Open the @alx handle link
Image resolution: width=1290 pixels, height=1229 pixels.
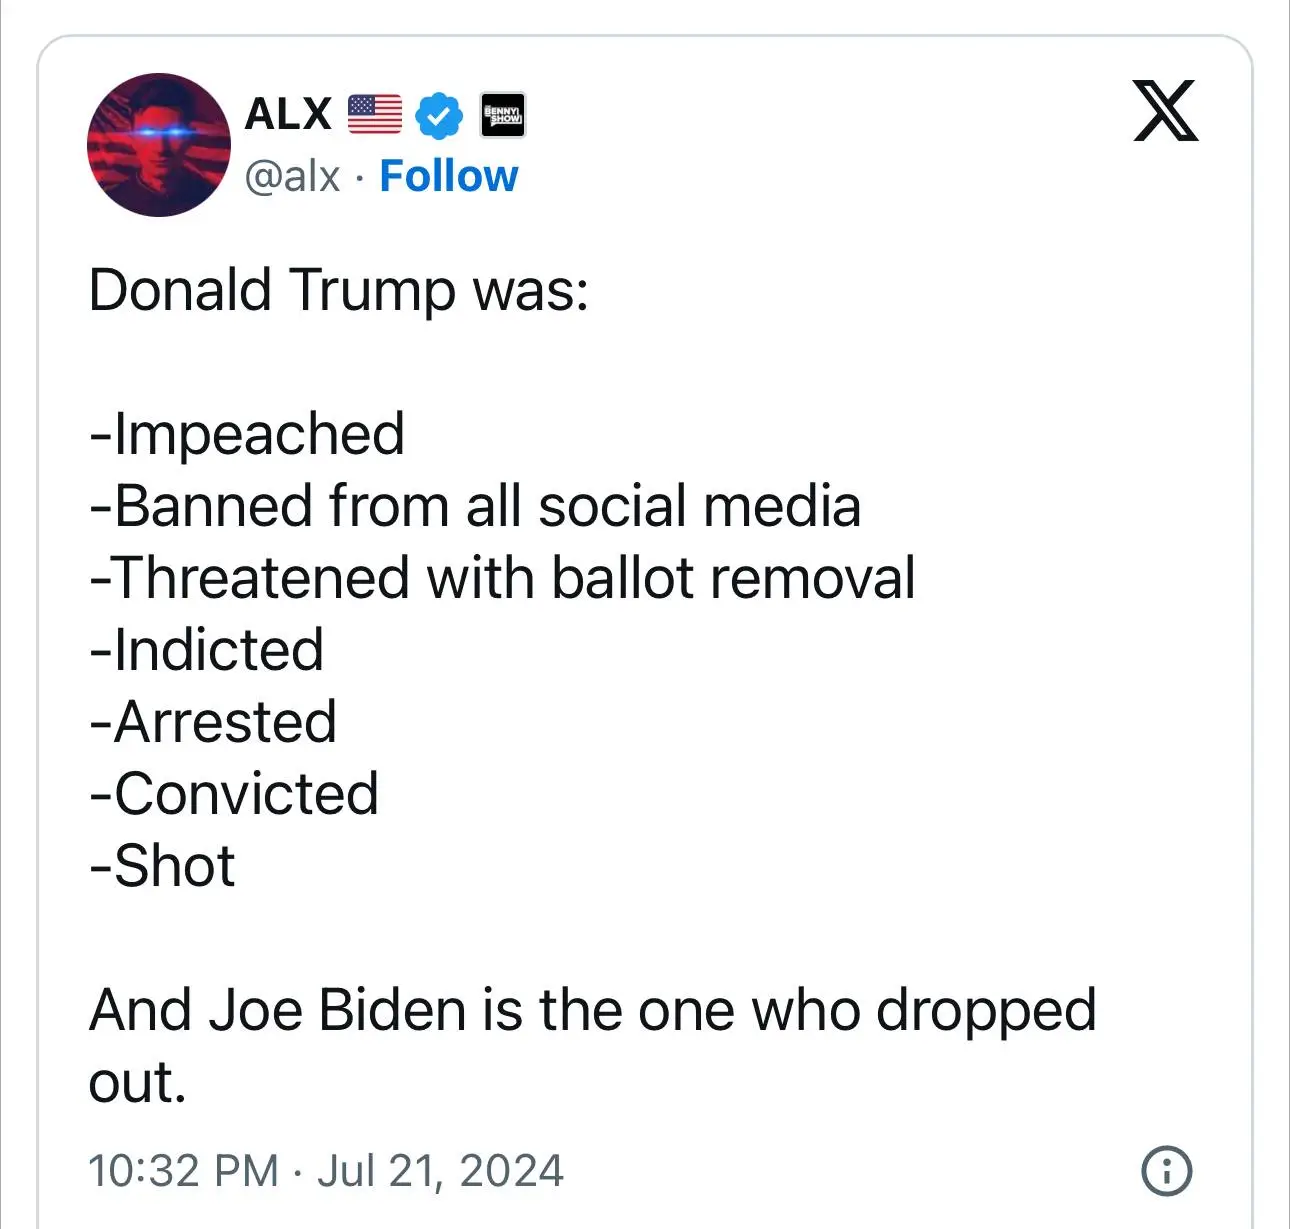pyautogui.click(x=292, y=176)
